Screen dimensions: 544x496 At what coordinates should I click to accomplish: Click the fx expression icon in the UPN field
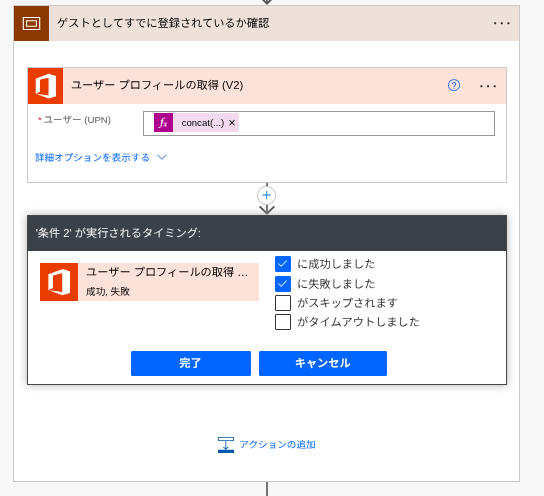(x=163, y=123)
